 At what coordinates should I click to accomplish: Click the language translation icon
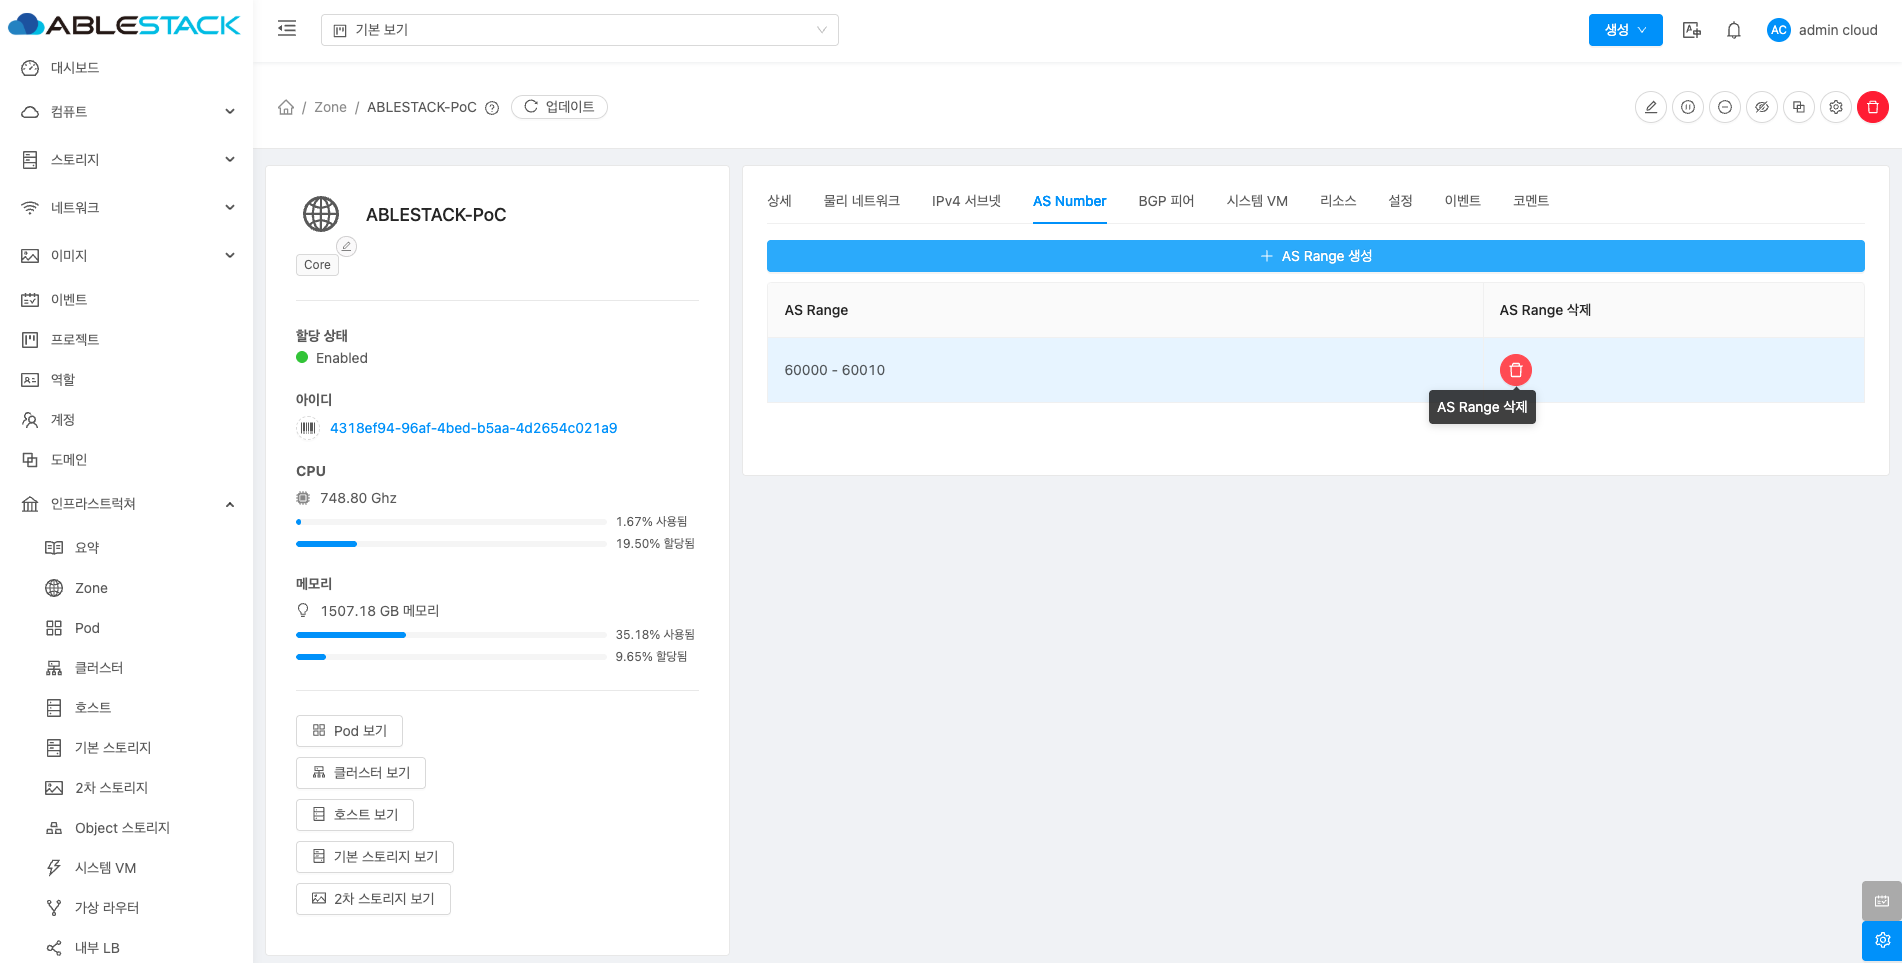click(x=1691, y=30)
